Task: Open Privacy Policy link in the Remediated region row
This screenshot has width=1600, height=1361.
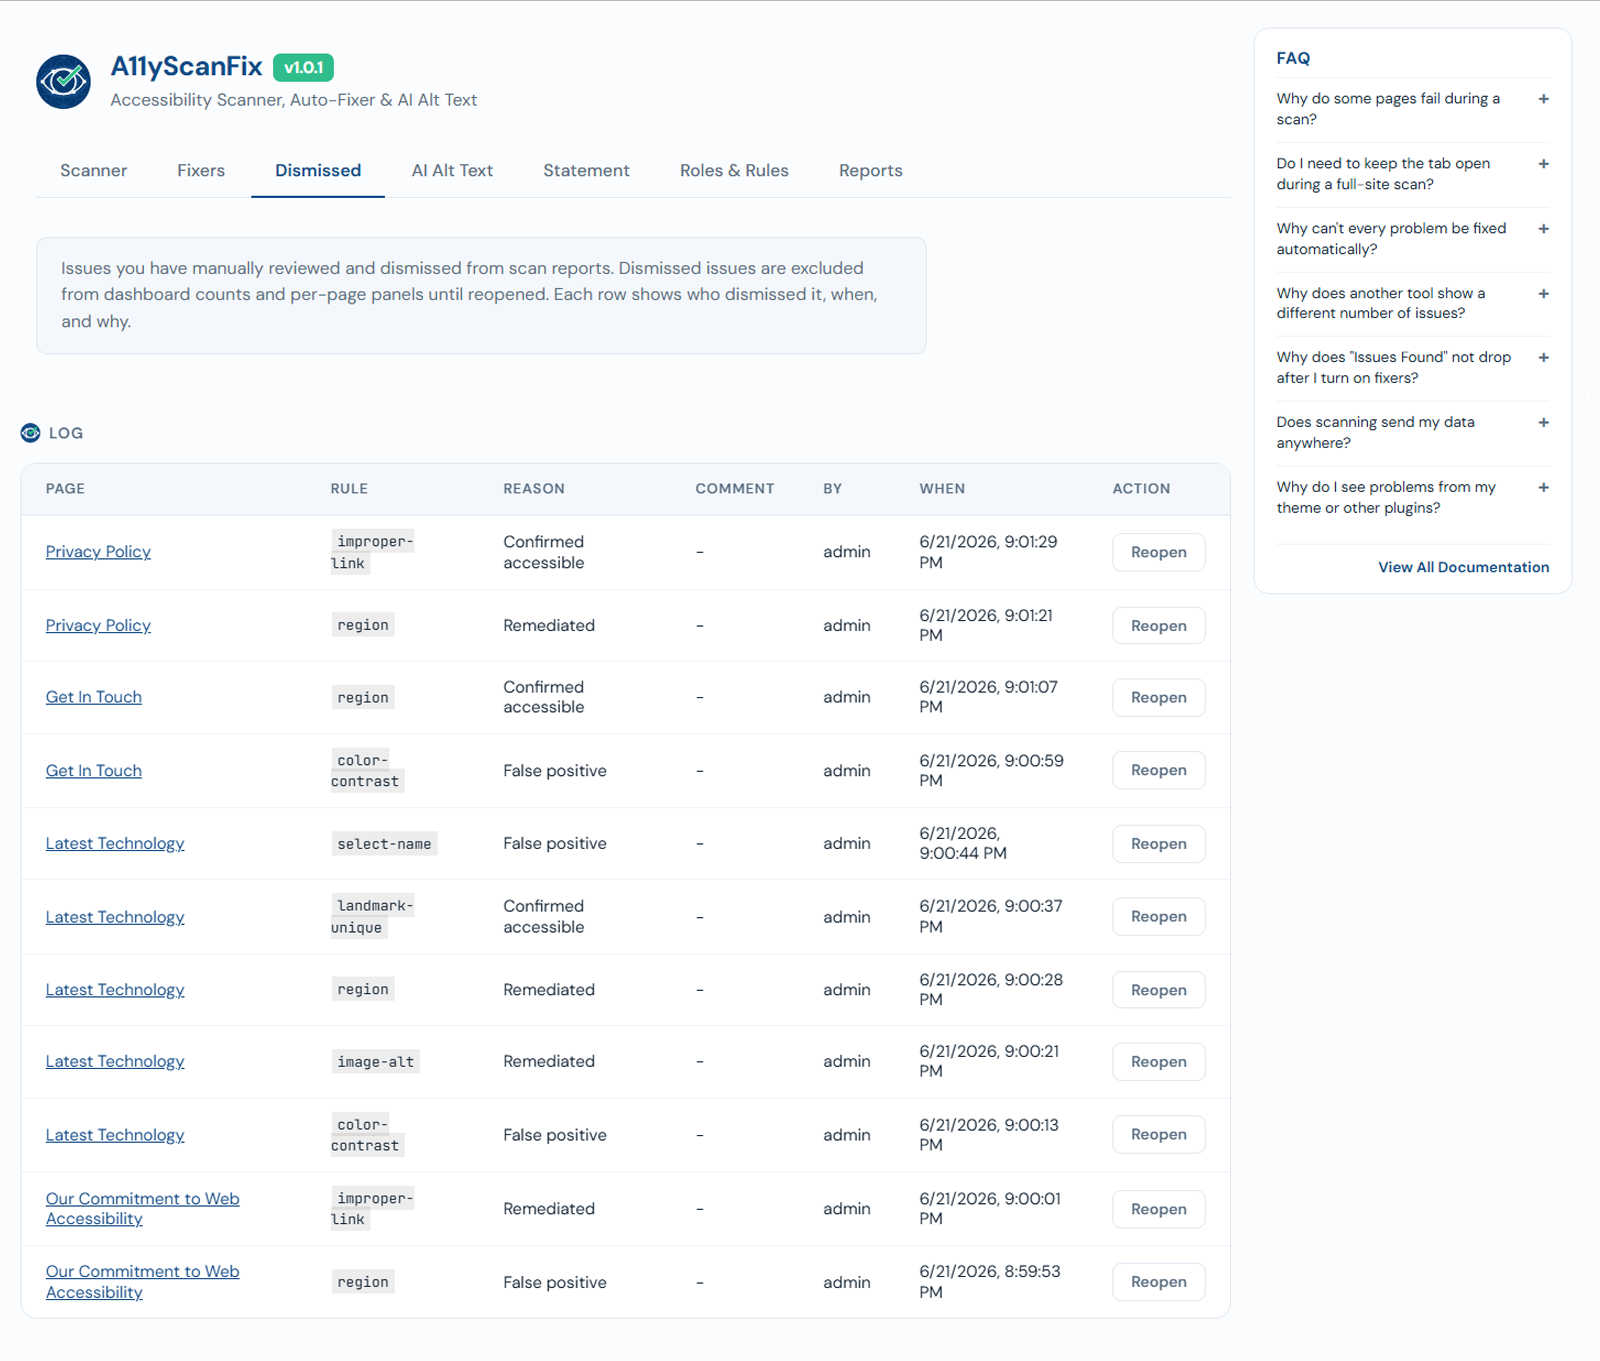Action: (x=98, y=626)
